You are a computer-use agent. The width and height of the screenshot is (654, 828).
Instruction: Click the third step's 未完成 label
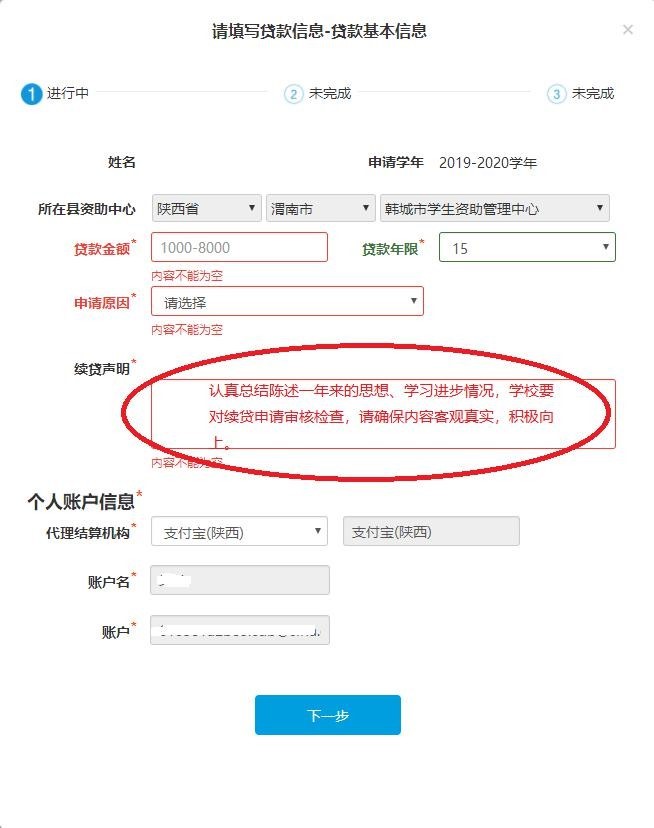593,93
